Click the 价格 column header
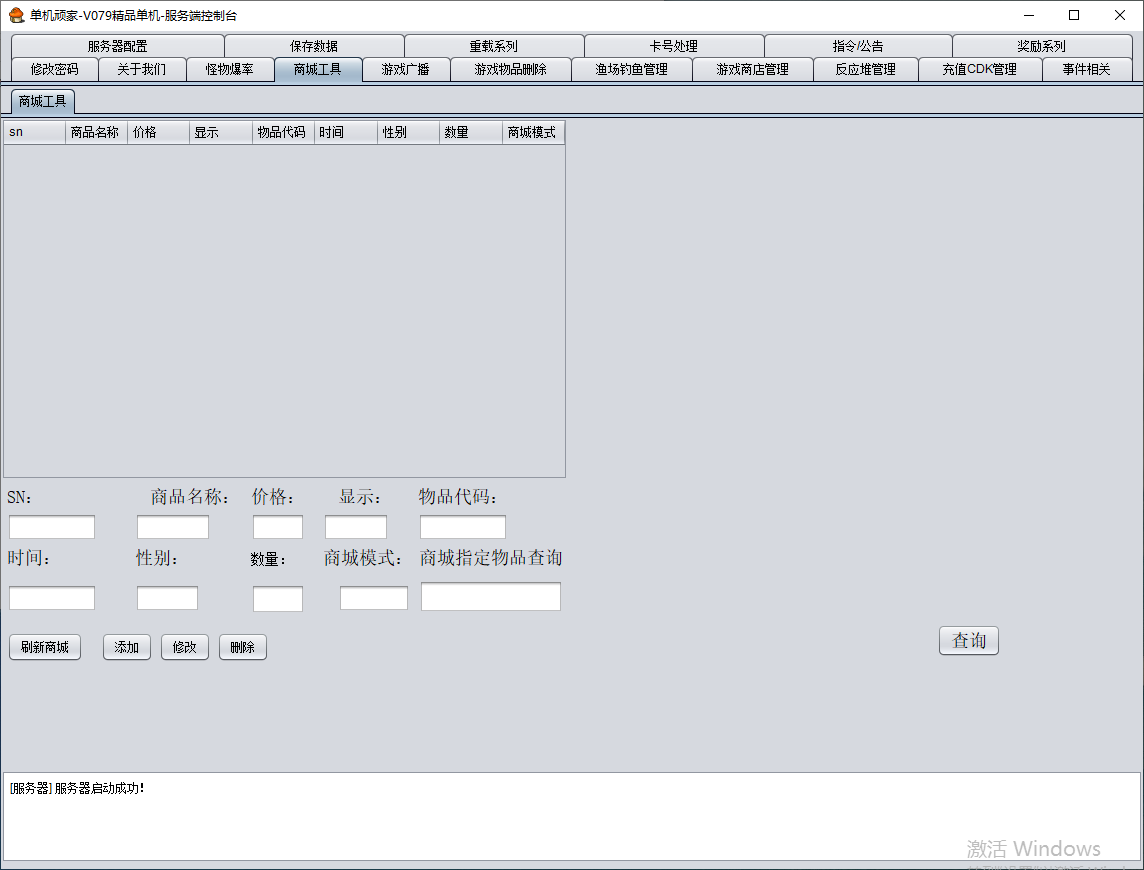Viewport: 1144px width, 870px height. pos(158,132)
